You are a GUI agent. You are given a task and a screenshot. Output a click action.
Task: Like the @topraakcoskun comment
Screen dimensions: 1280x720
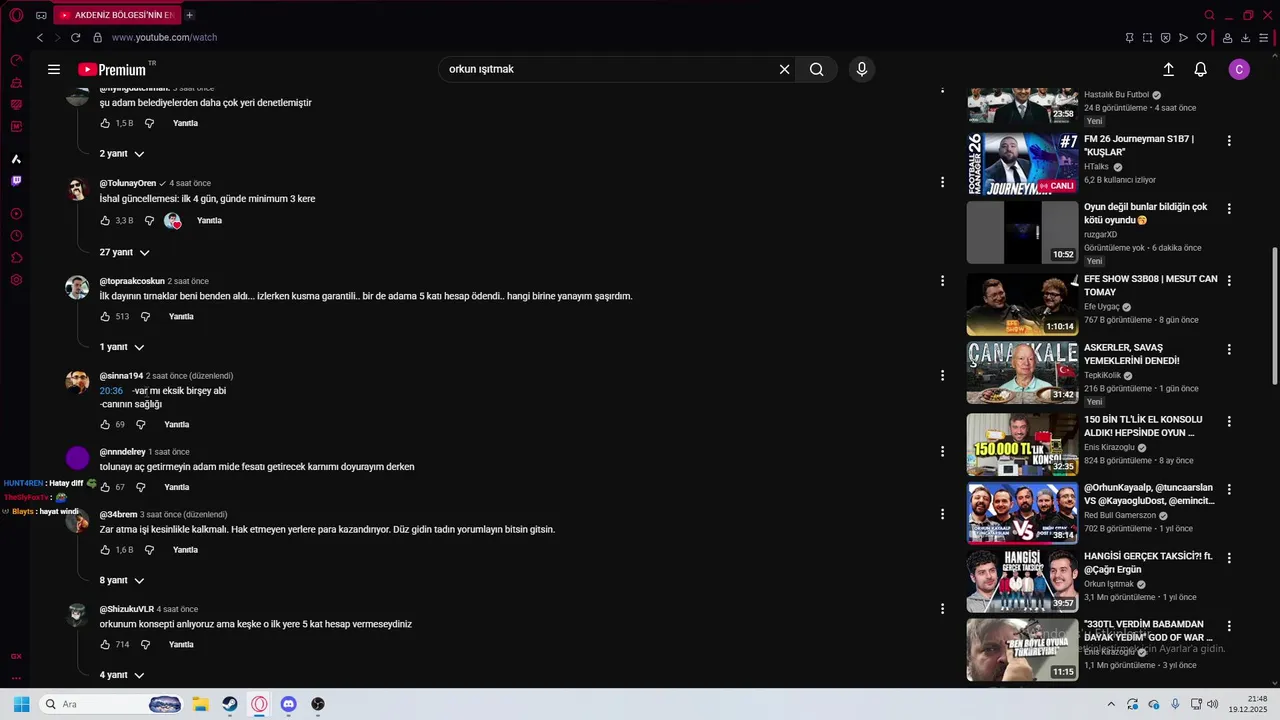click(105, 317)
